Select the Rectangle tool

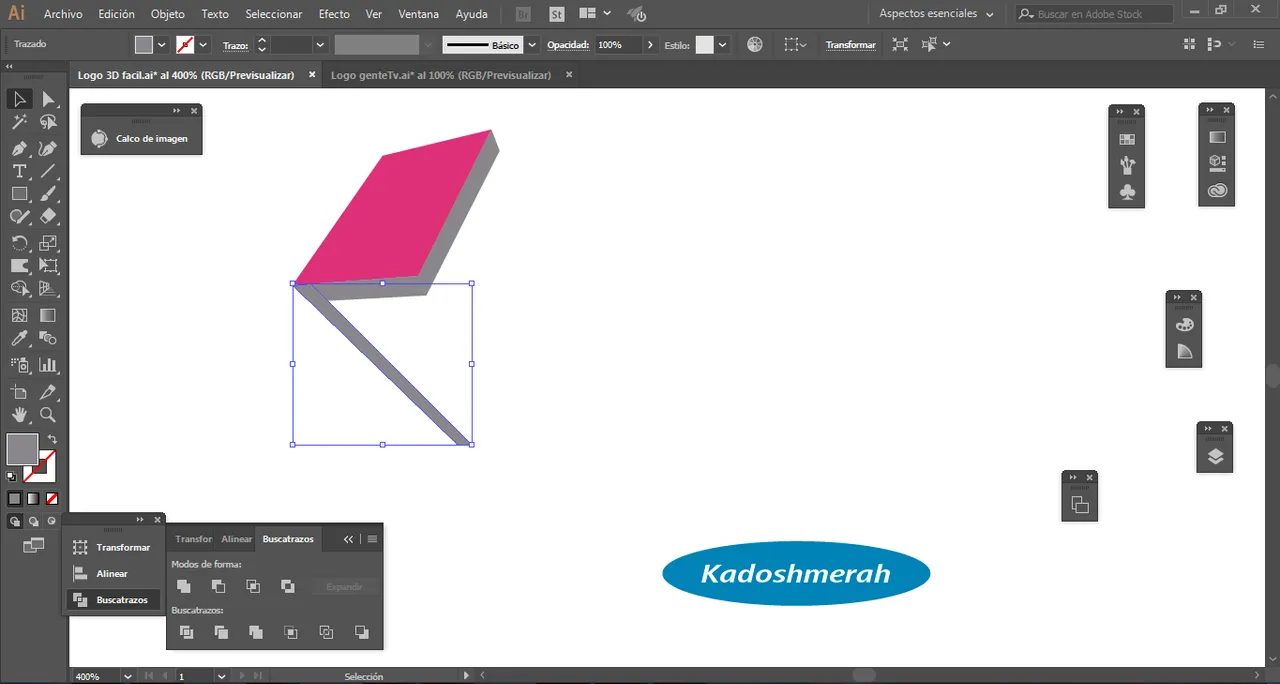pyautogui.click(x=19, y=194)
